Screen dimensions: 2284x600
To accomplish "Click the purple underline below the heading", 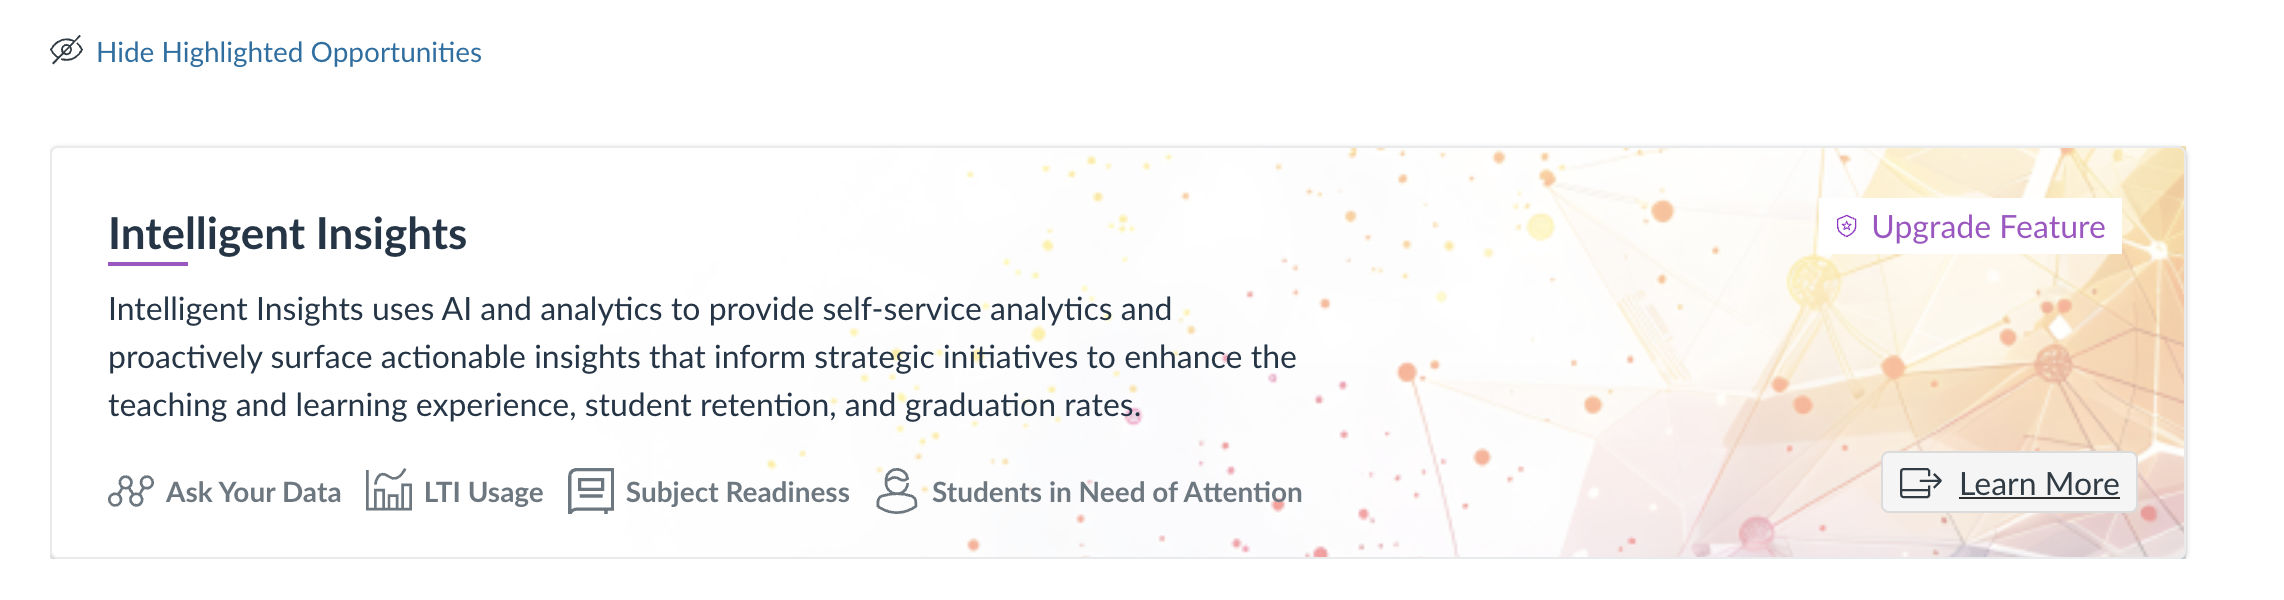I will click(x=147, y=264).
